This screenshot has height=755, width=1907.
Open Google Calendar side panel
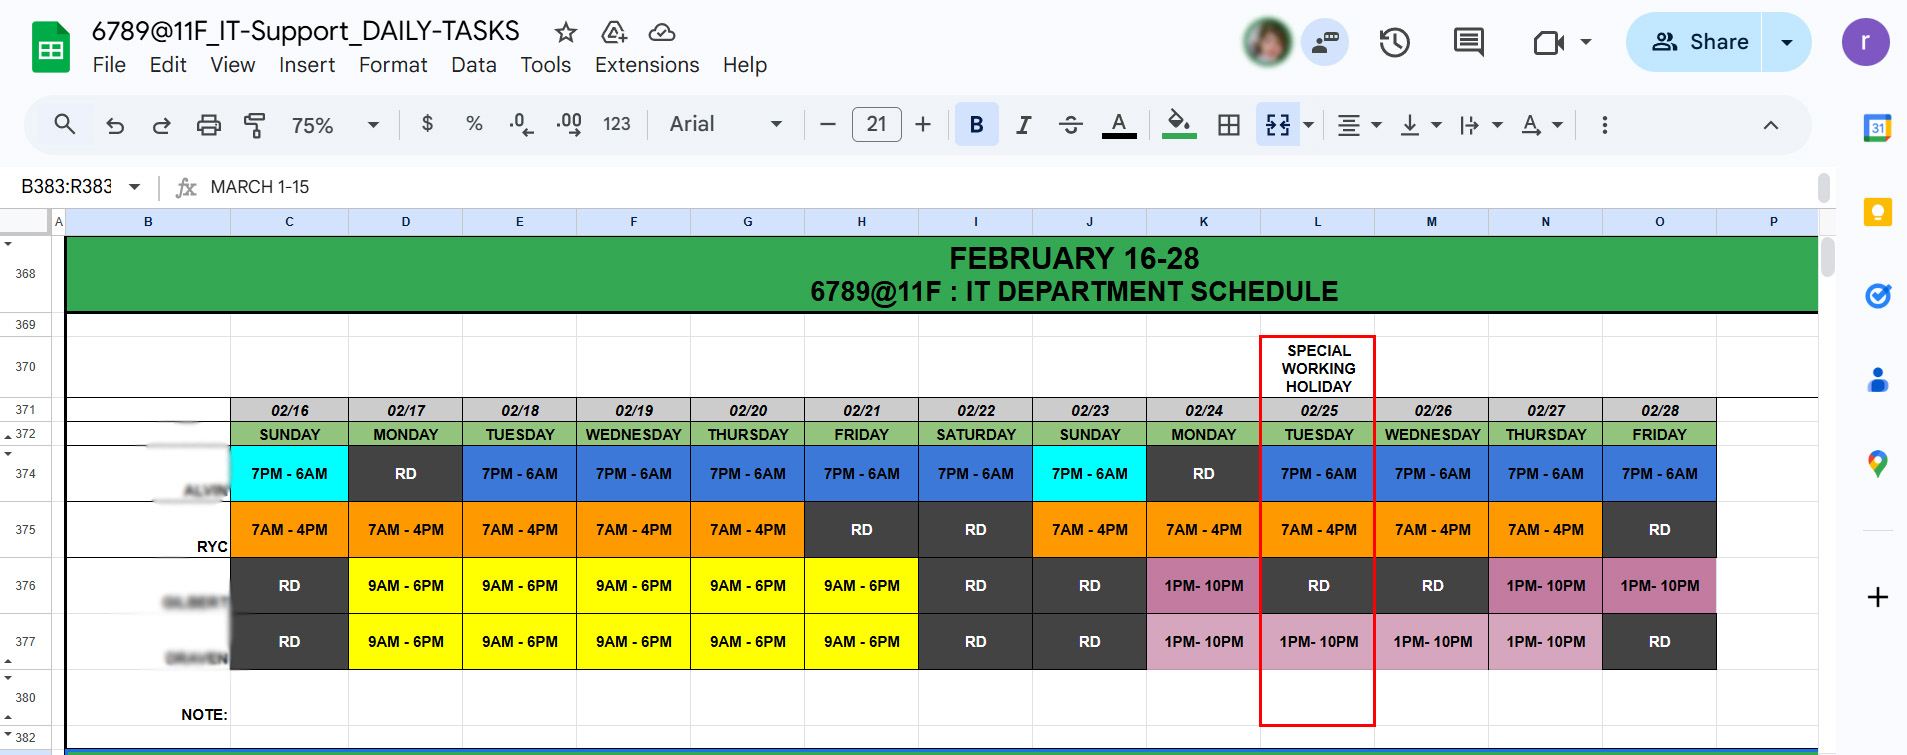1877,128
